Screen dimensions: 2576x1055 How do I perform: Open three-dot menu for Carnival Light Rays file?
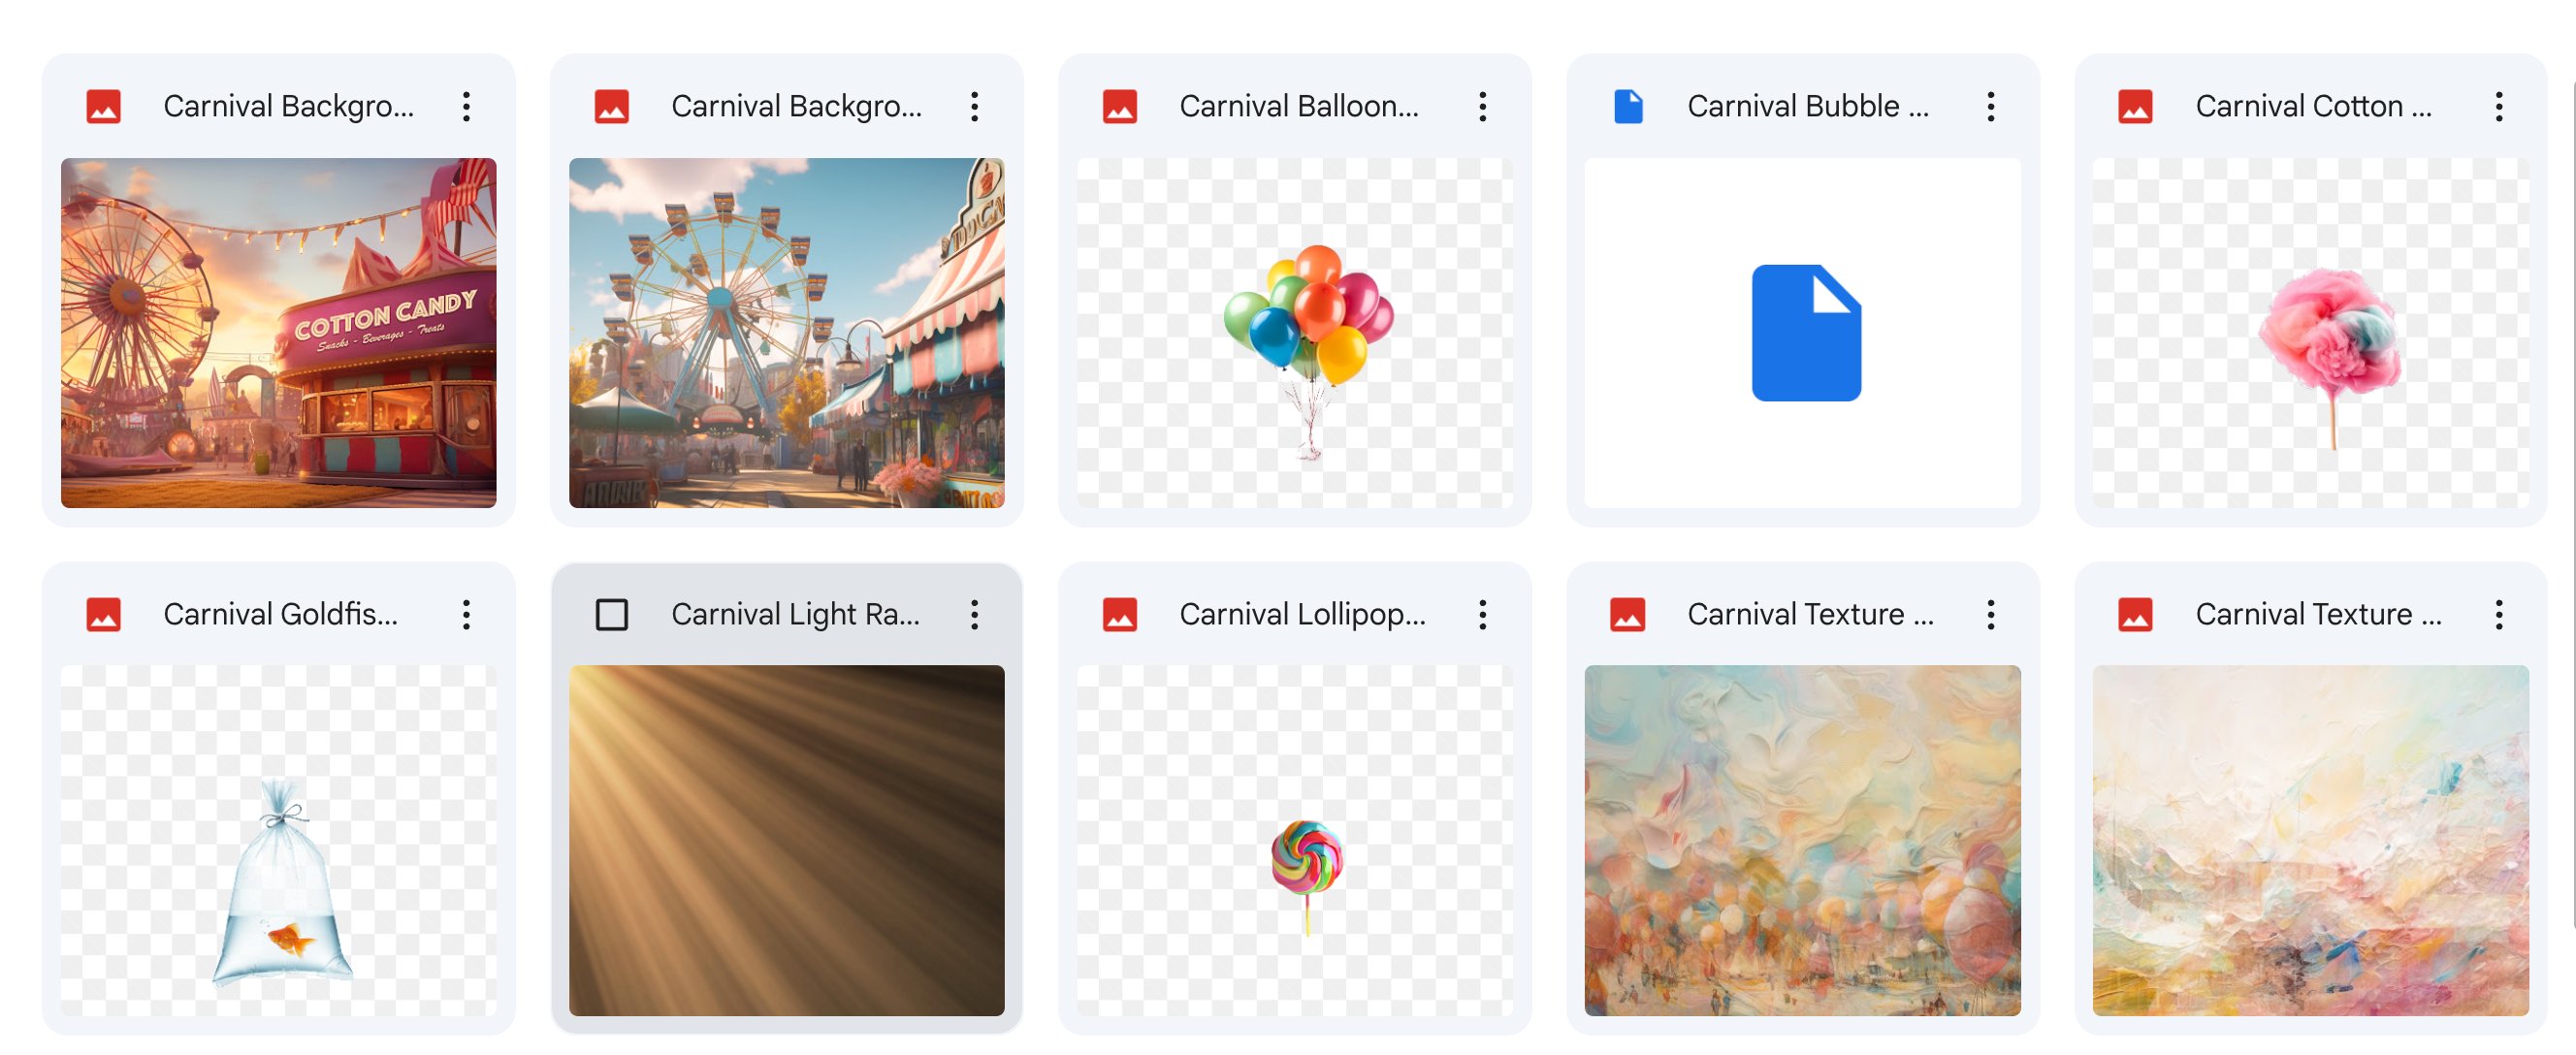(x=974, y=614)
